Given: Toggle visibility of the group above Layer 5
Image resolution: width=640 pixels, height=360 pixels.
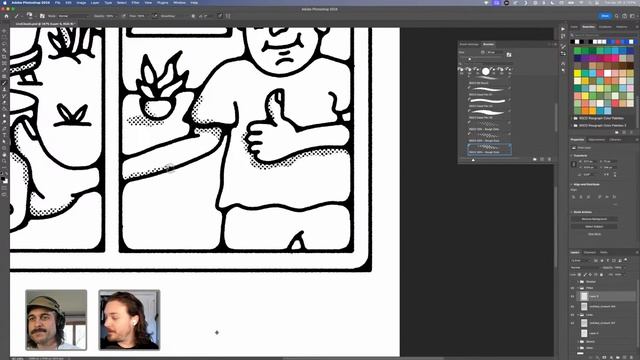Looking at the screenshot, I should coord(572,288).
